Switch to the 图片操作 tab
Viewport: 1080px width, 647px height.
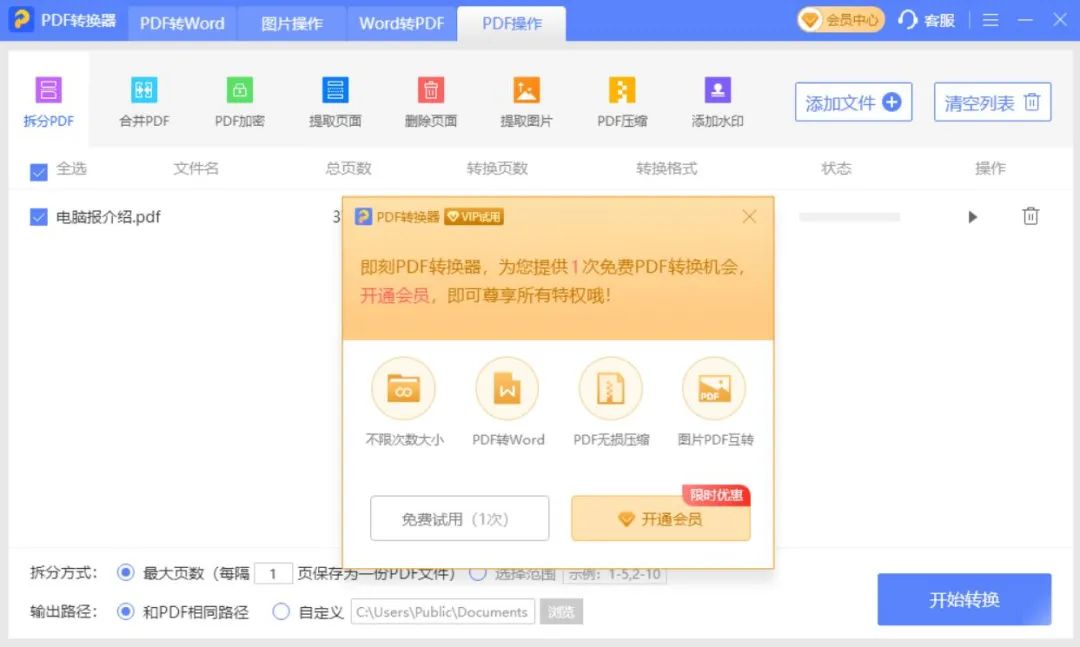pos(292,23)
